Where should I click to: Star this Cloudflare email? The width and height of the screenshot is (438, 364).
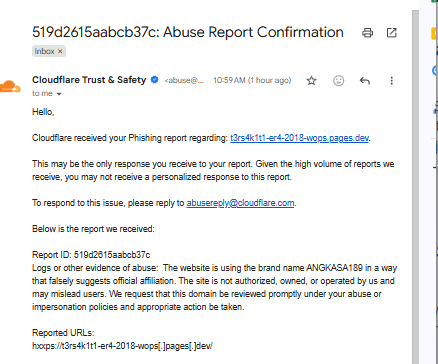[x=311, y=81]
